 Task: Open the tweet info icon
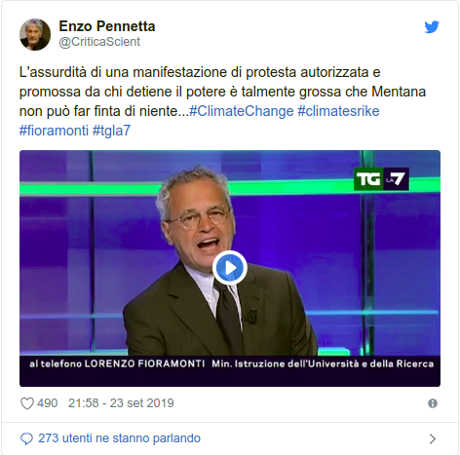432,403
